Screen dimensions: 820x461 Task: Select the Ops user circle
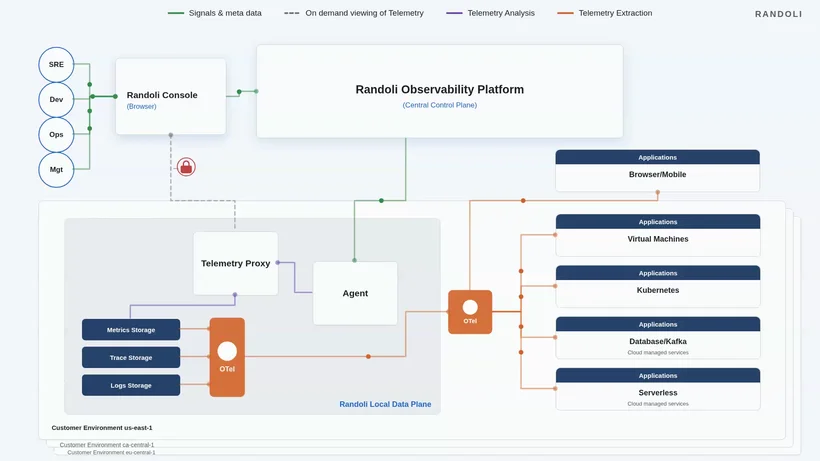click(x=56, y=135)
